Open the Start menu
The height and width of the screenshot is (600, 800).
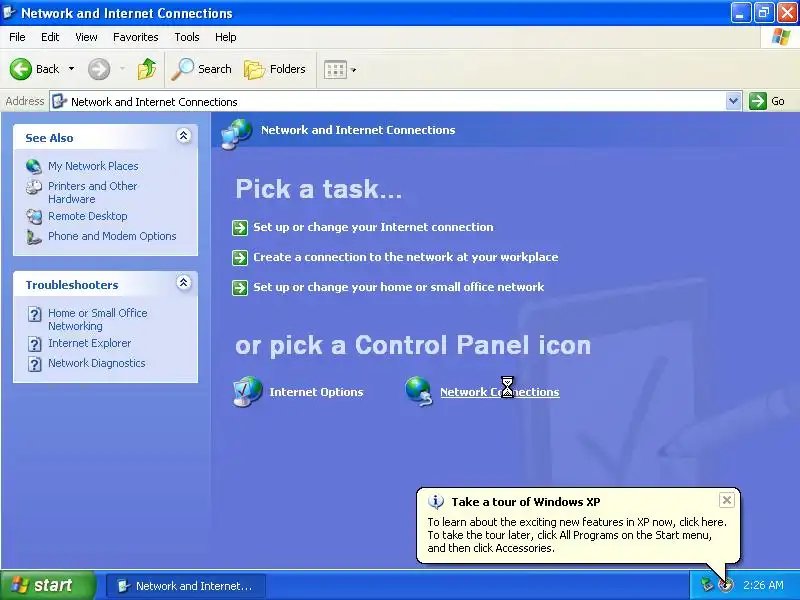[48, 585]
